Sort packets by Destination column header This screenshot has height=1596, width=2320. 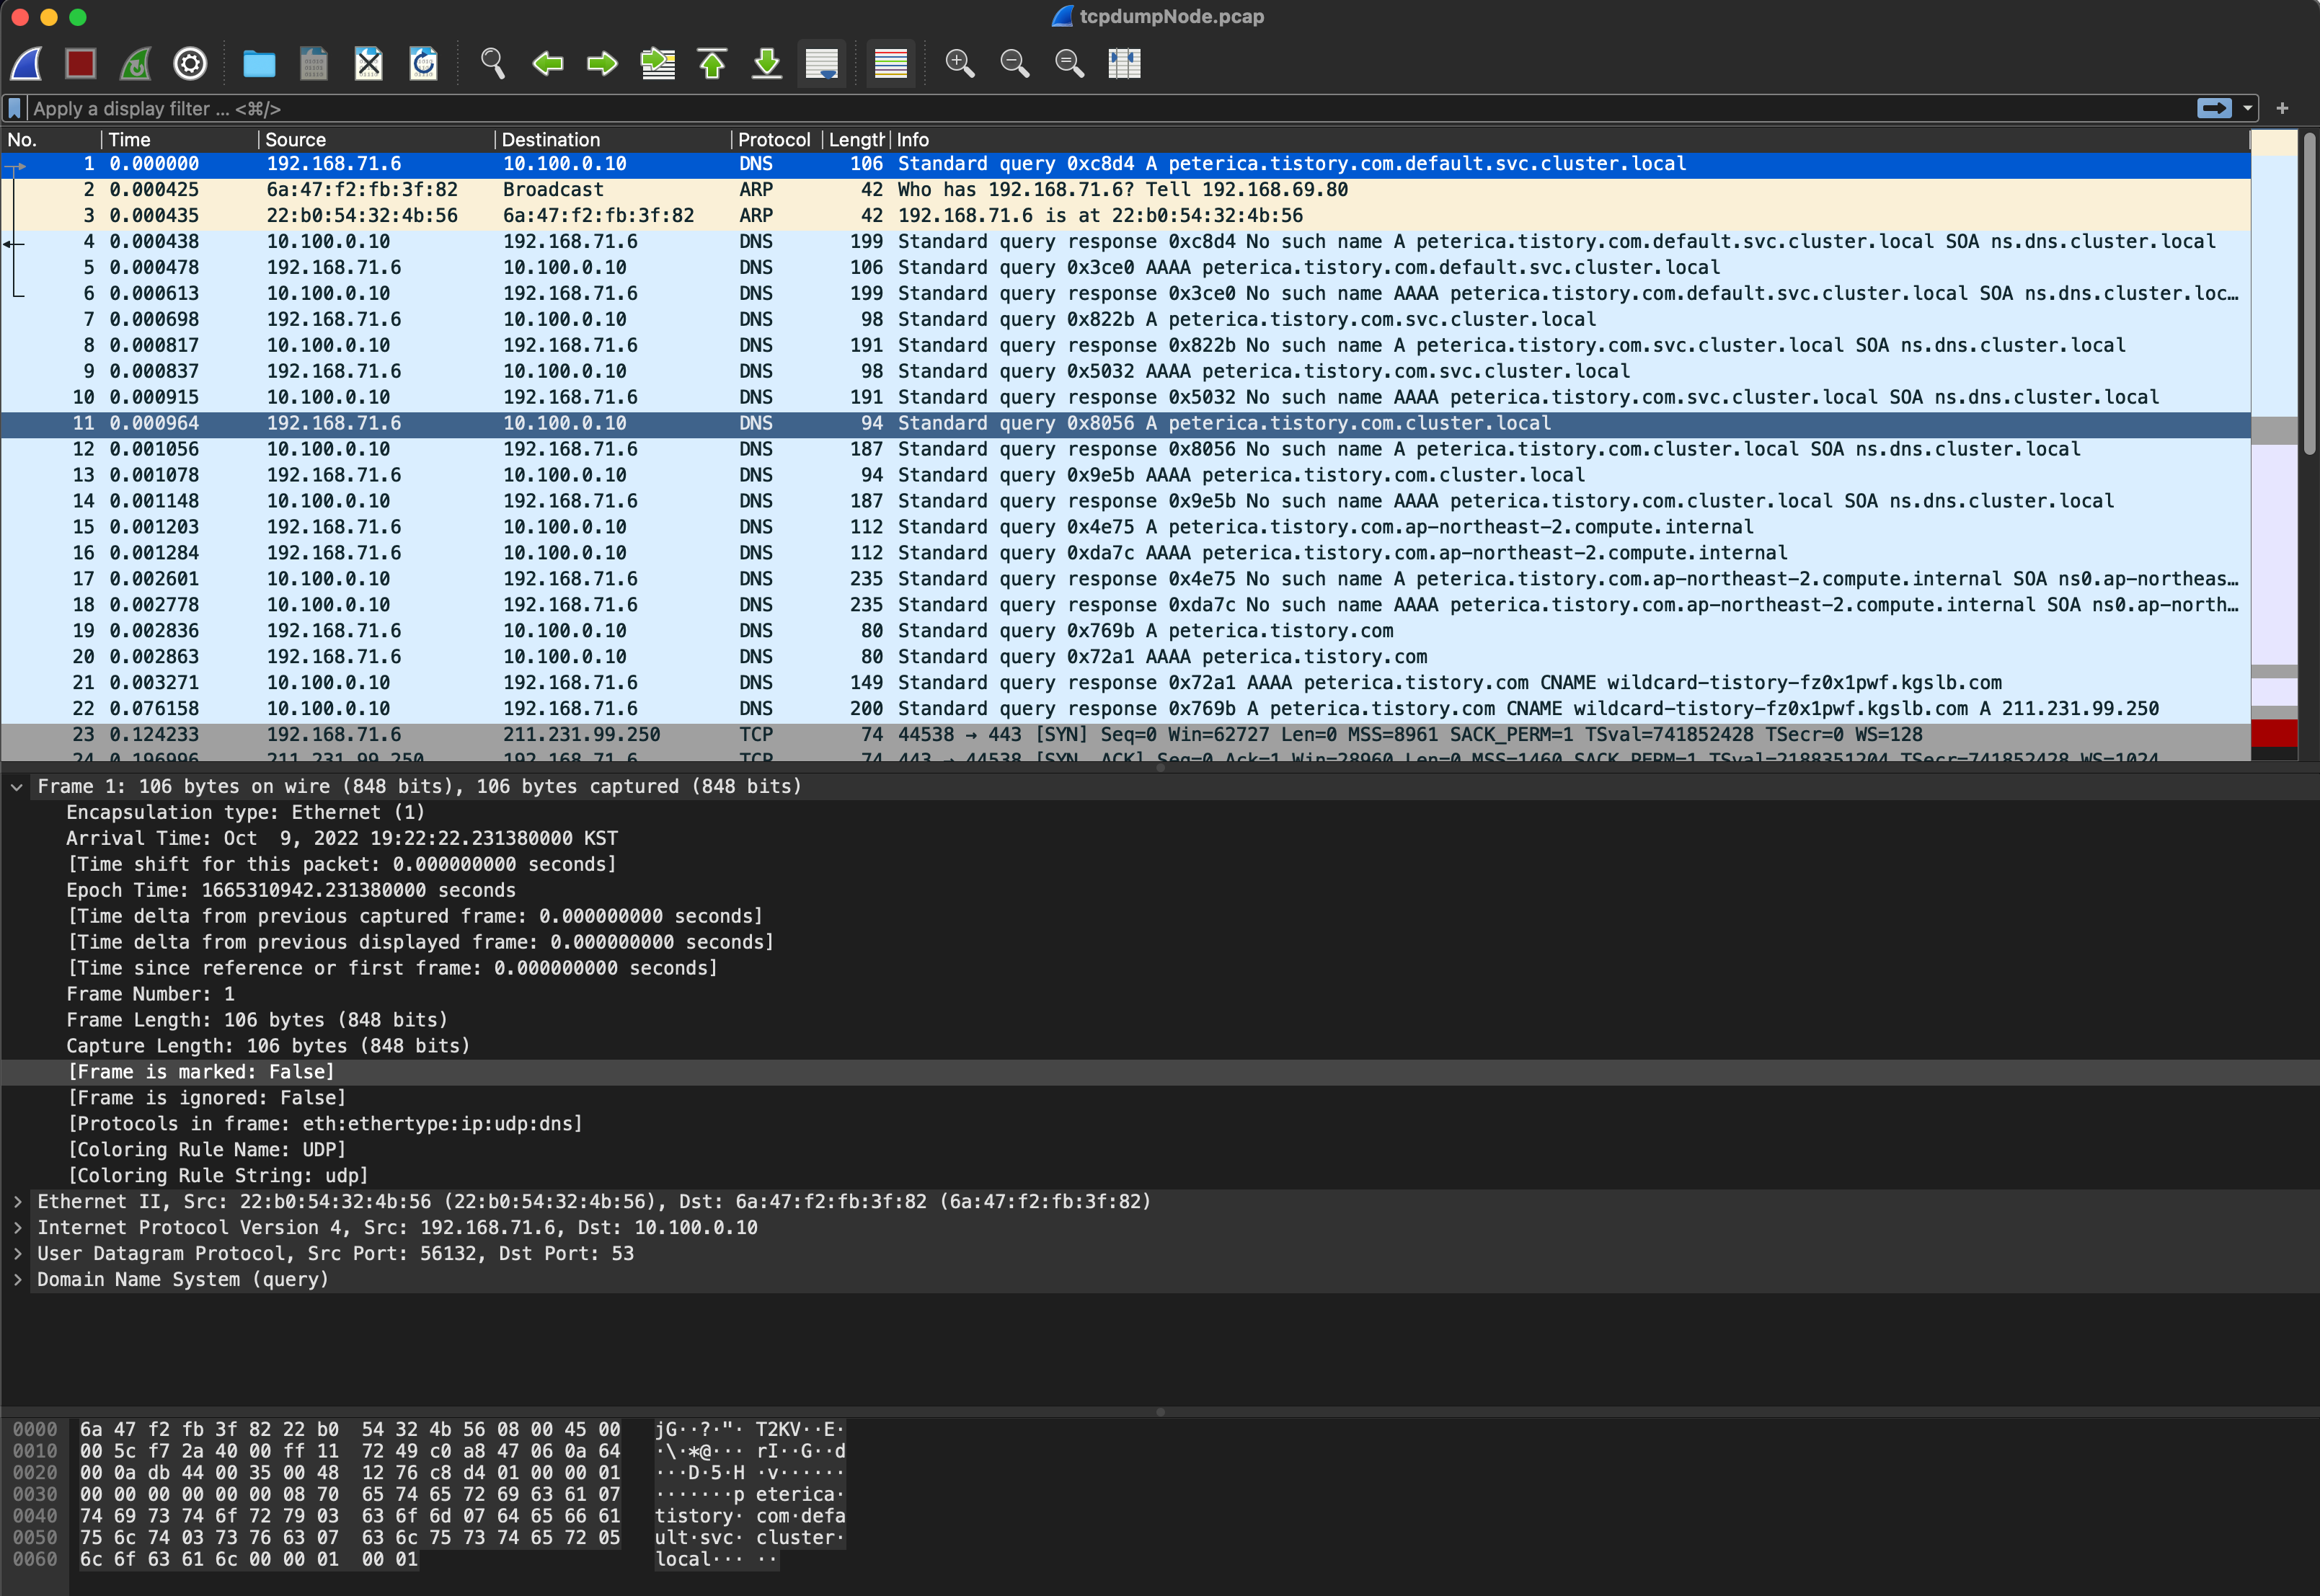coord(550,140)
